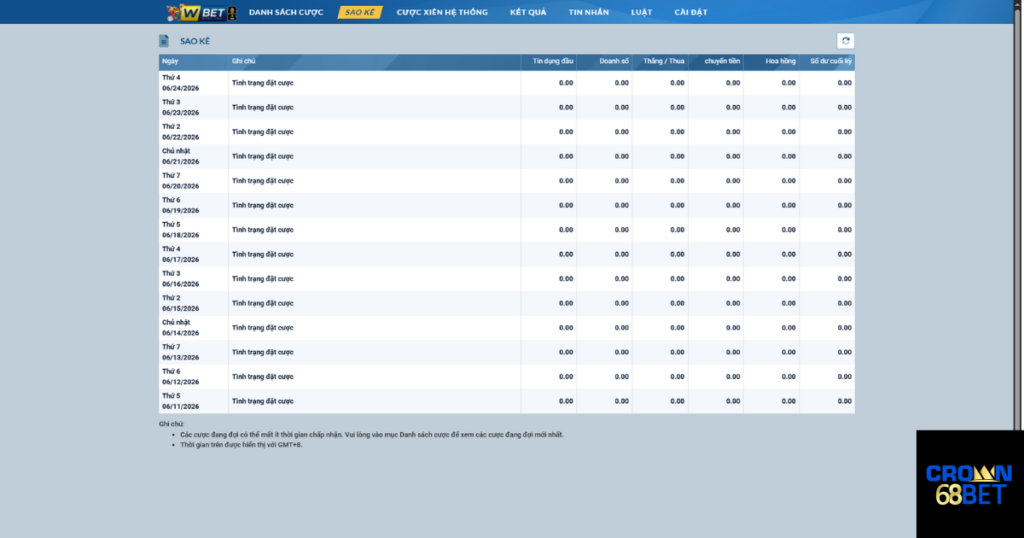Open Danh Sách Cược menu

286,12
